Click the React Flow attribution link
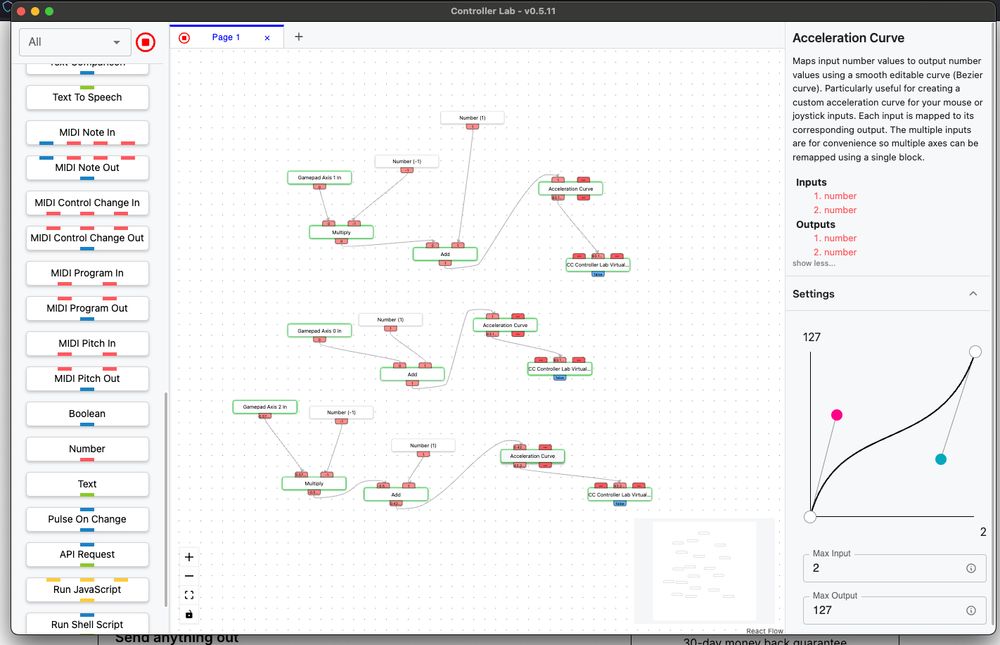 (764, 630)
